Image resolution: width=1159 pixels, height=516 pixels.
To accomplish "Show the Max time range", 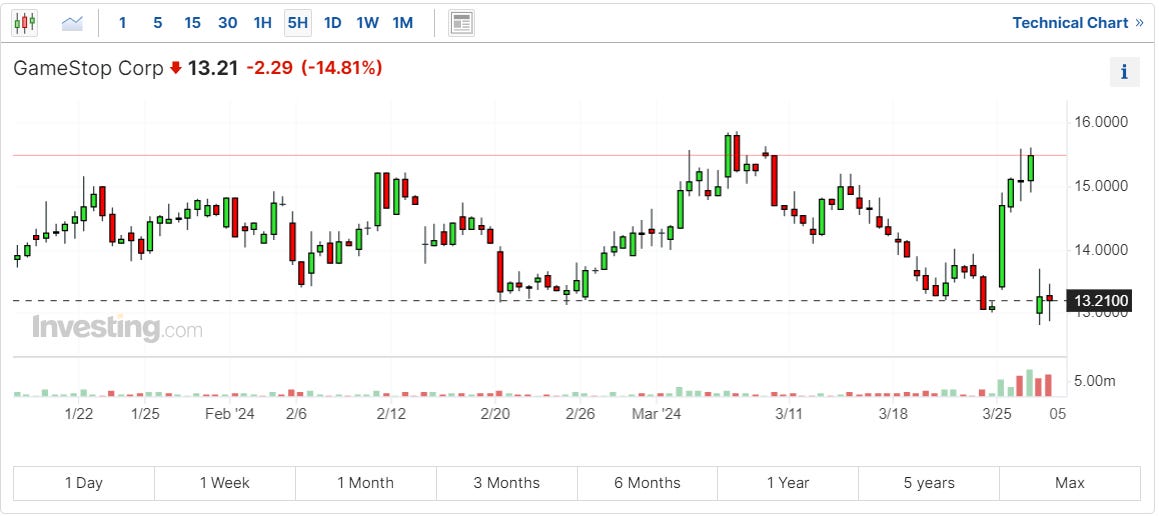I will click(1069, 483).
